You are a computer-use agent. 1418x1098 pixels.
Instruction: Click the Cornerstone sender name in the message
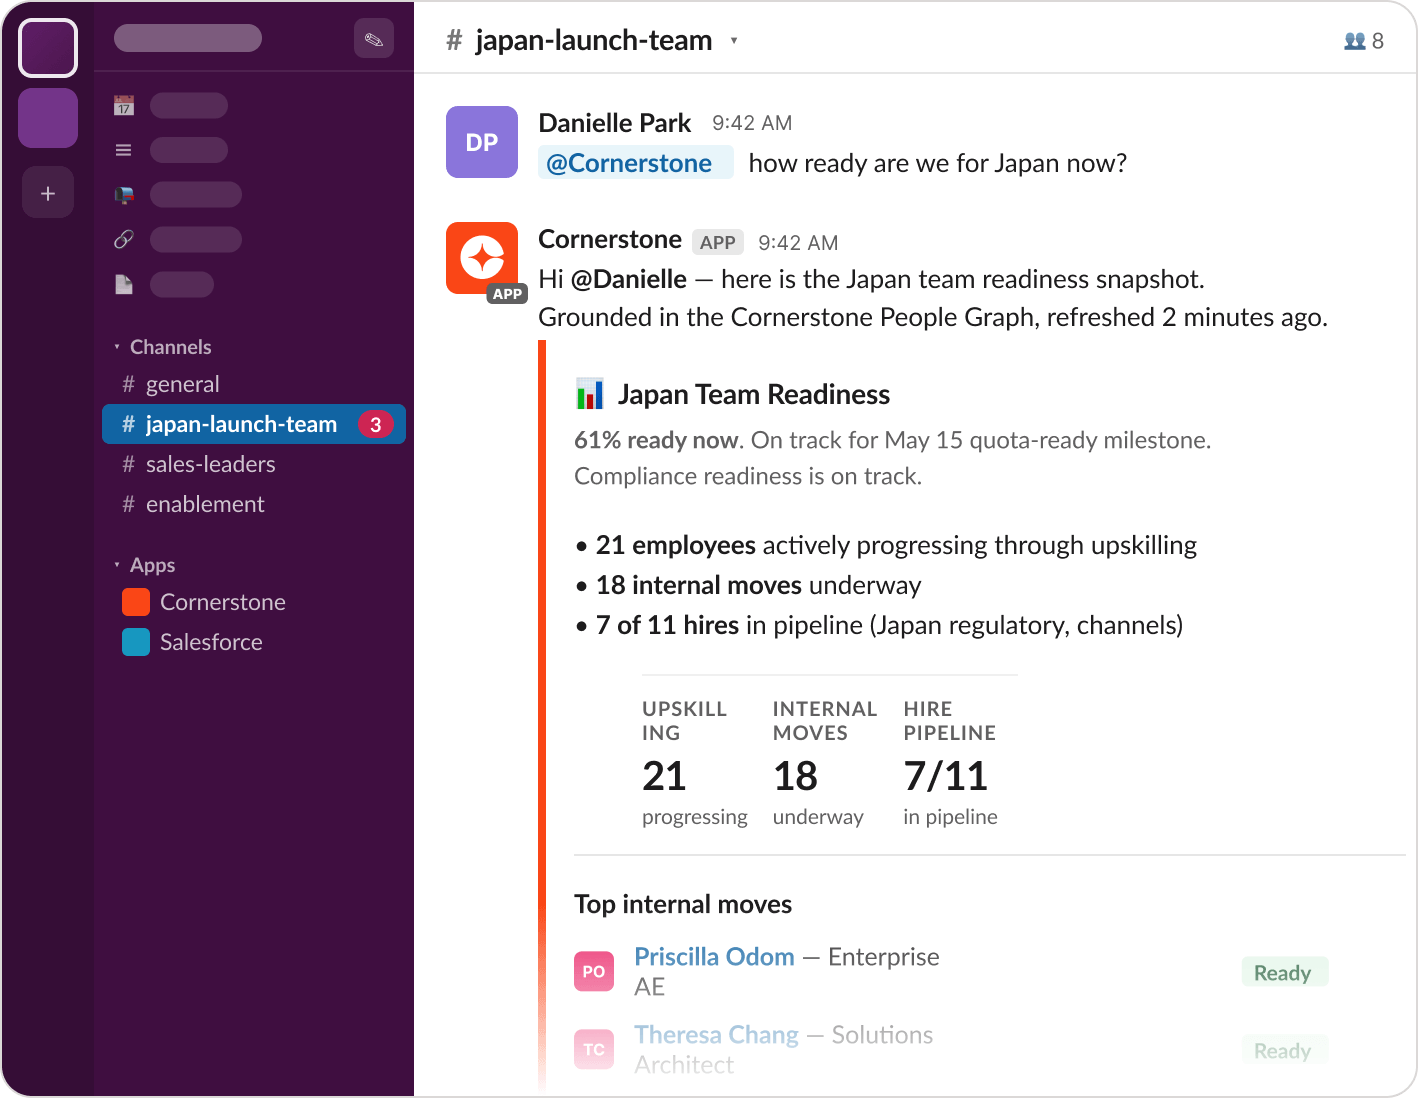(610, 239)
